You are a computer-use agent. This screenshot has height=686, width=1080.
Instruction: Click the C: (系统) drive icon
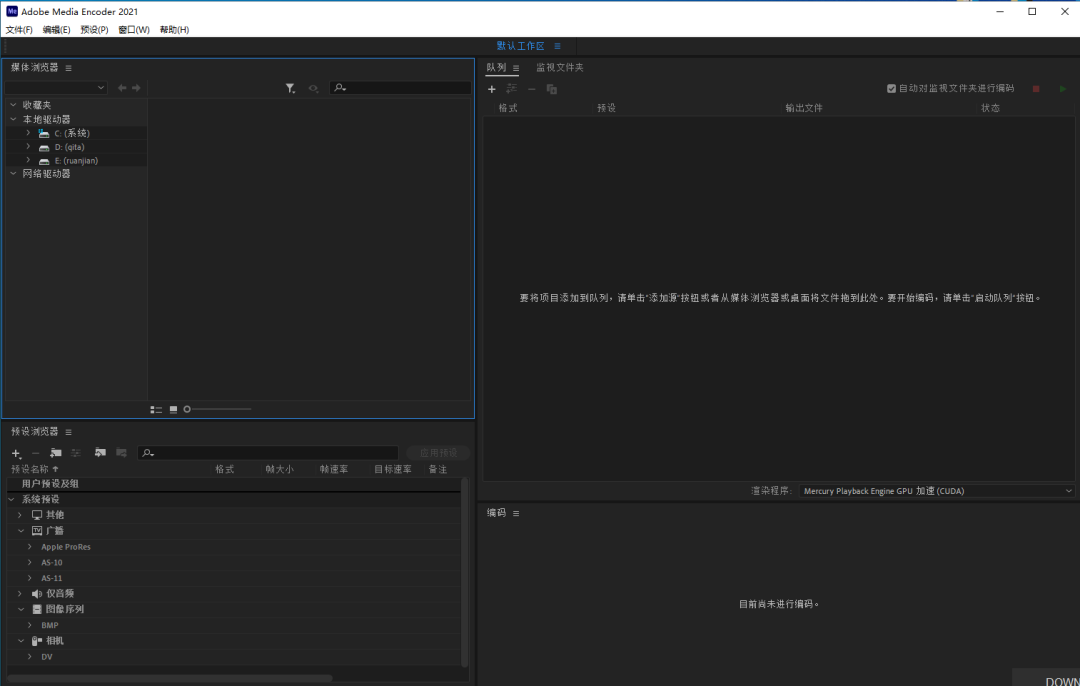(x=44, y=134)
